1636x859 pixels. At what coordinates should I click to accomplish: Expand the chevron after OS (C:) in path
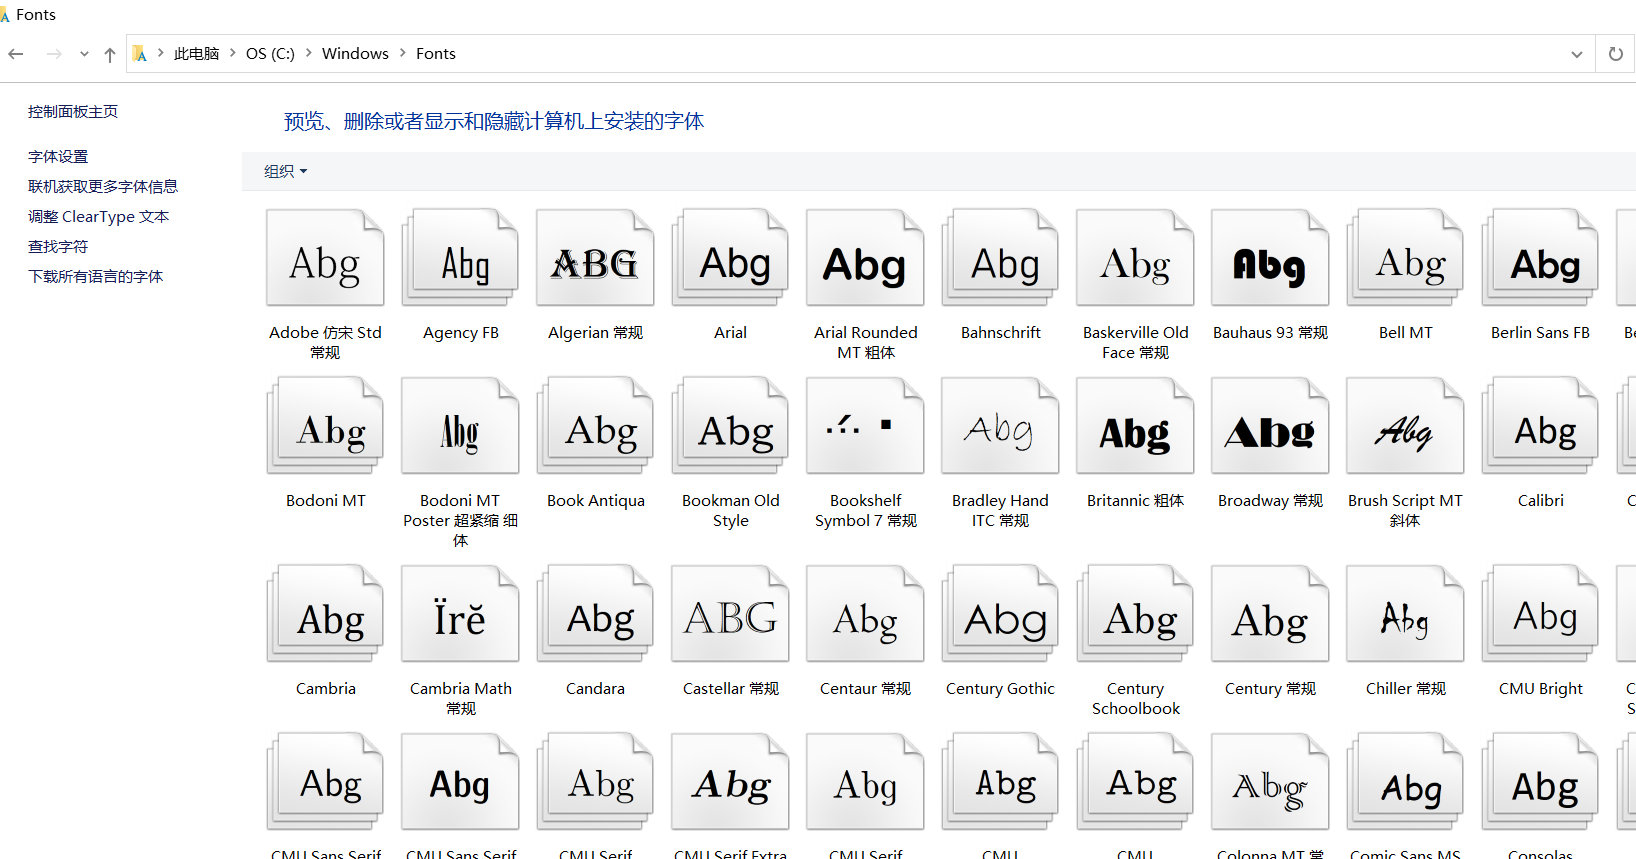(x=308, y=53)
